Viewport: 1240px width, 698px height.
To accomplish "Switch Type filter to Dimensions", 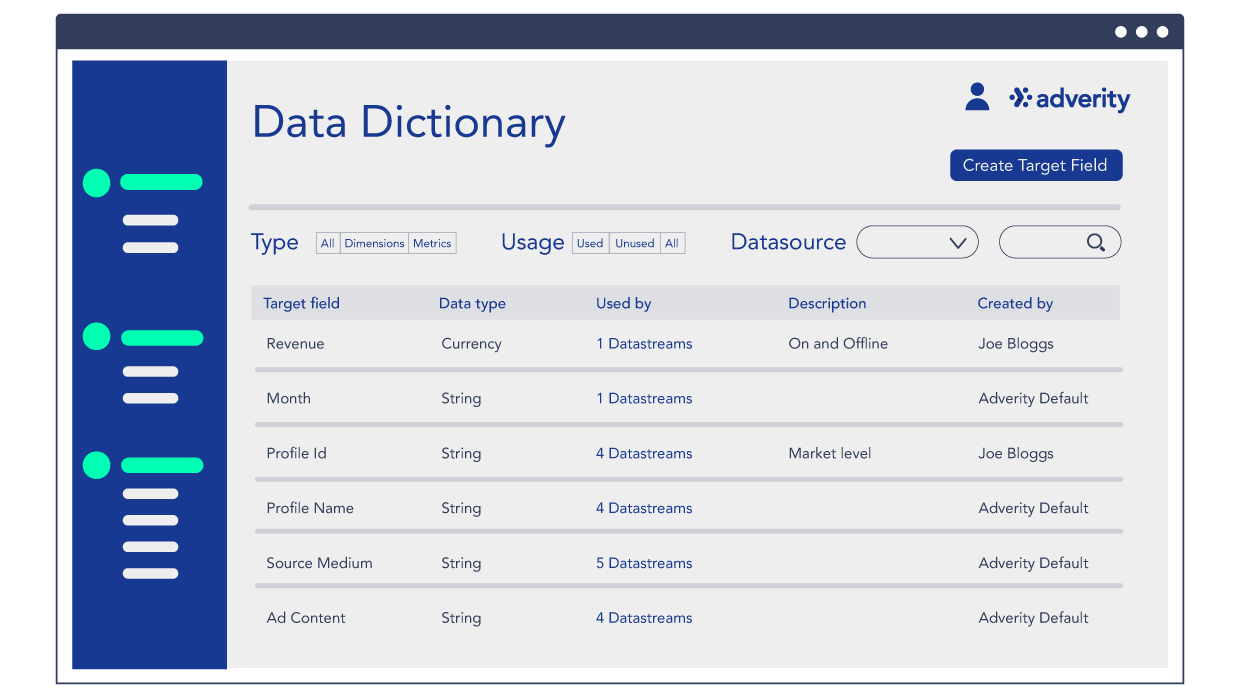I will pos(375,242).
